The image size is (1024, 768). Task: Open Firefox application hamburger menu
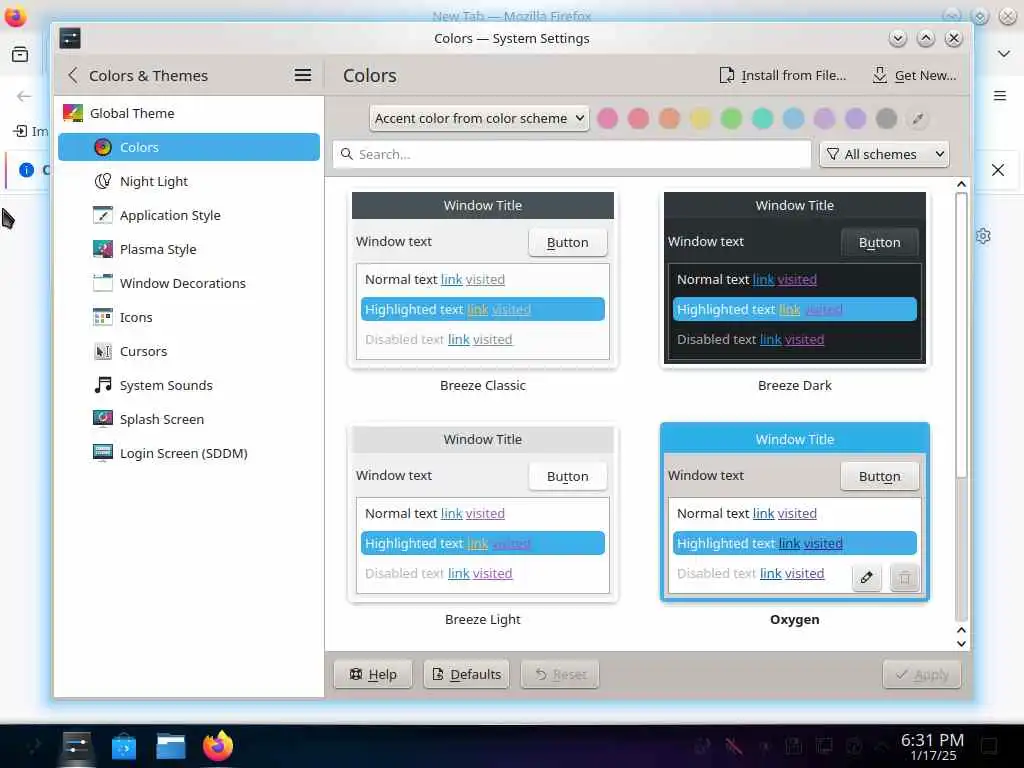pyautogui.click(x=999, y=96)
